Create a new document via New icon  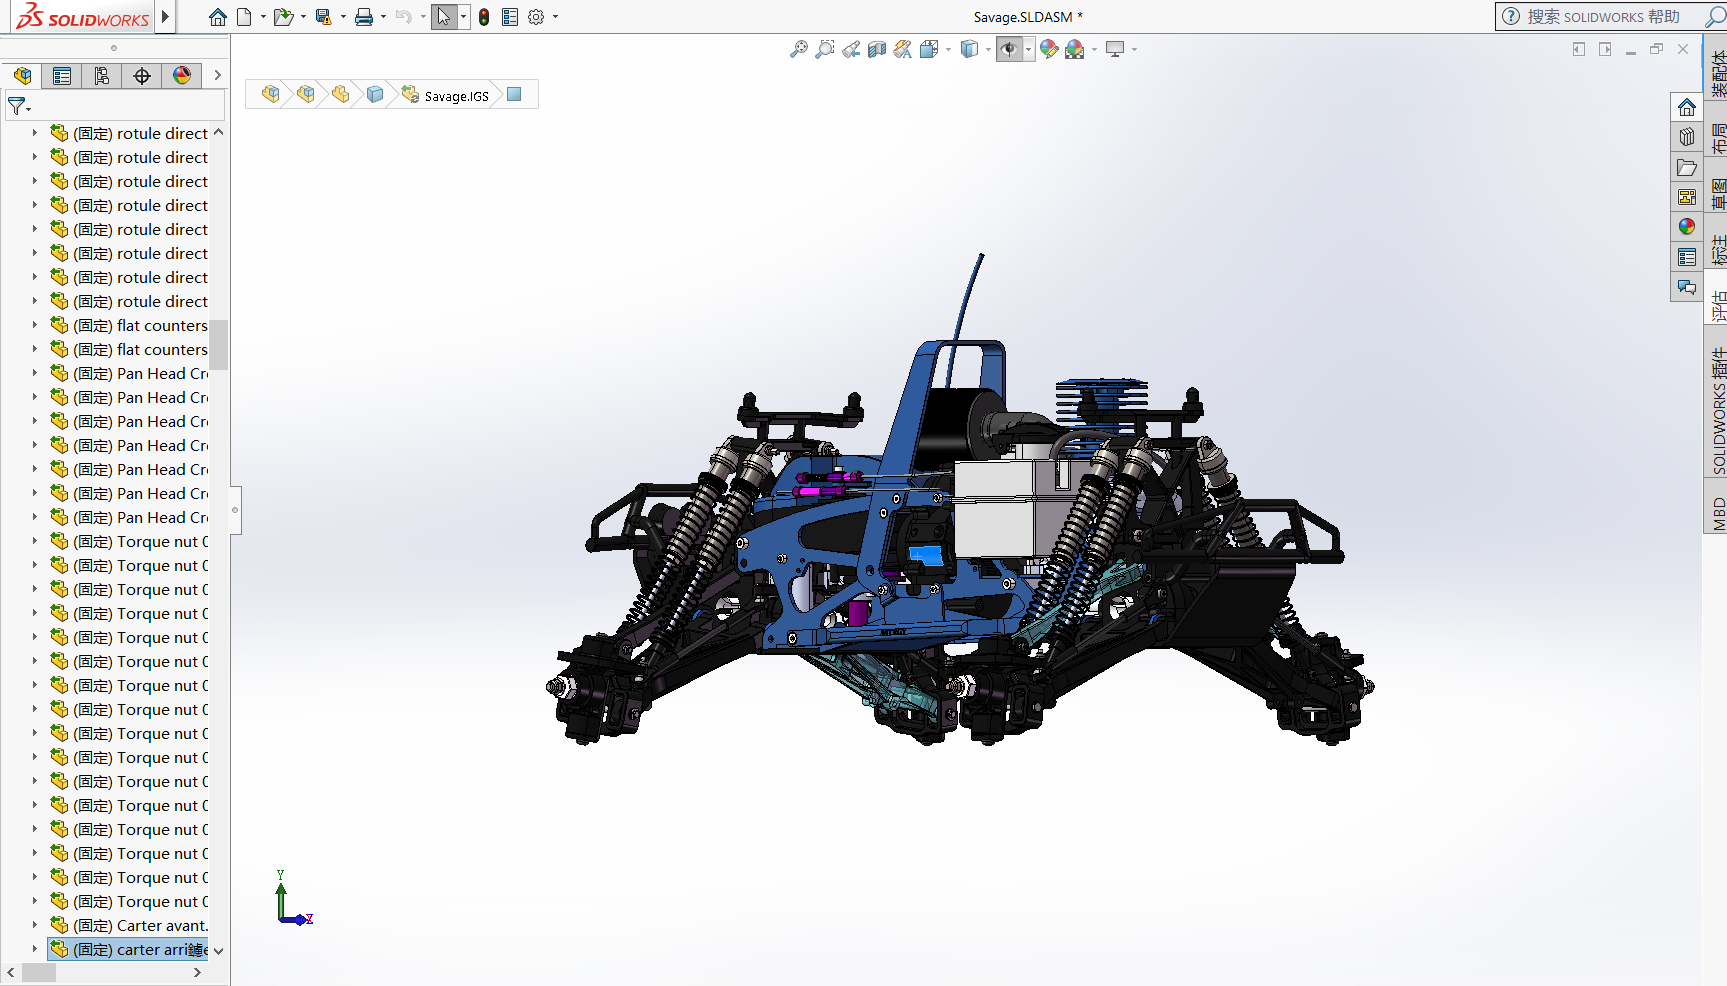tap(244, 17)
